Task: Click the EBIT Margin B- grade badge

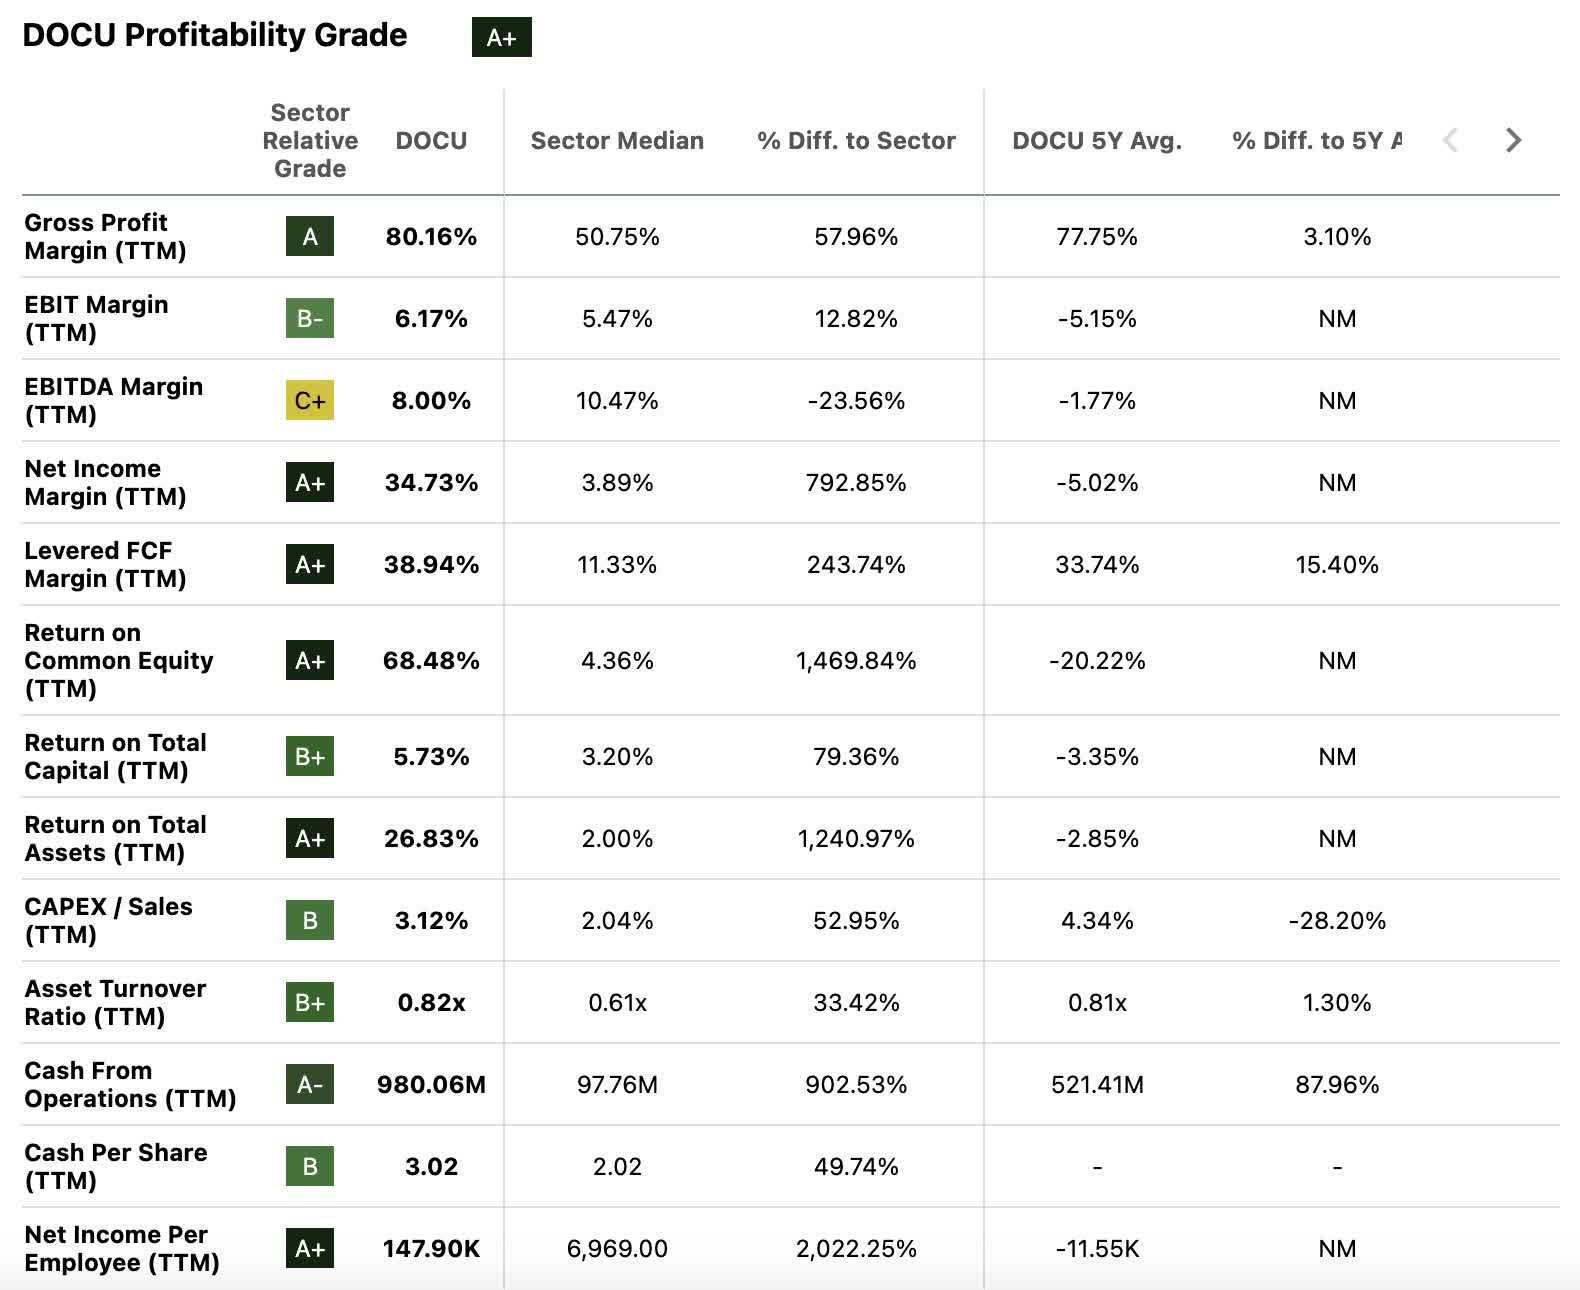Action: [310, 319]
